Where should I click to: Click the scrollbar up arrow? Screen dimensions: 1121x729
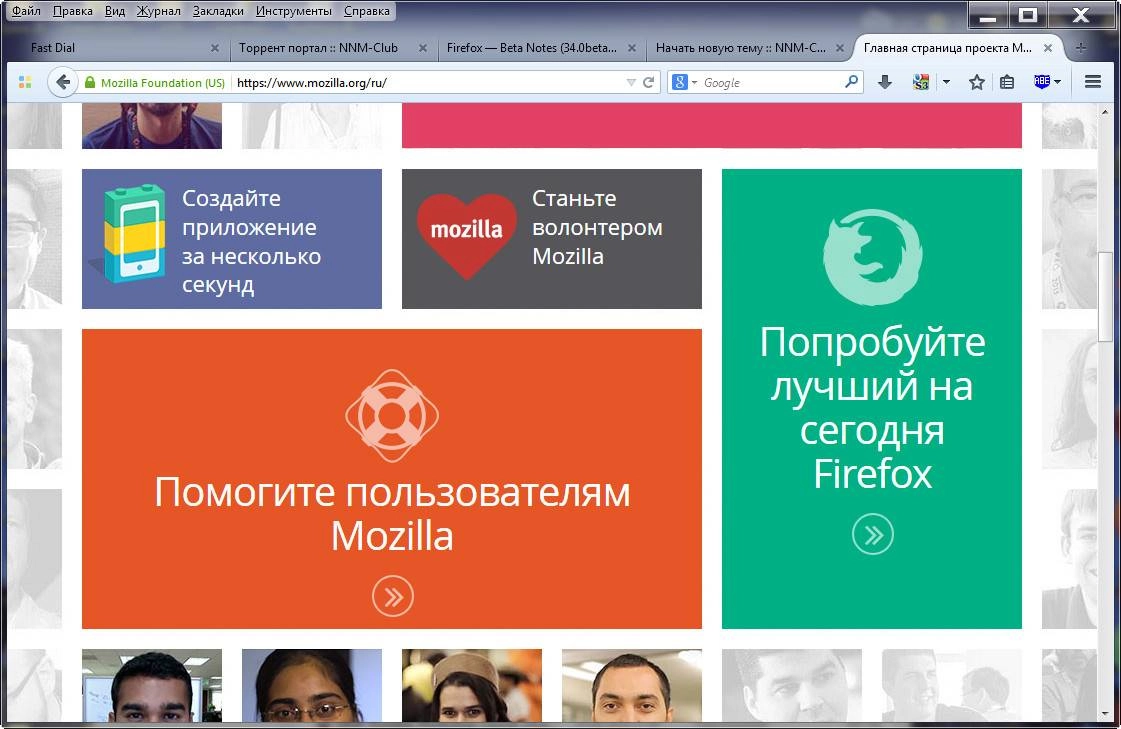1105,112
